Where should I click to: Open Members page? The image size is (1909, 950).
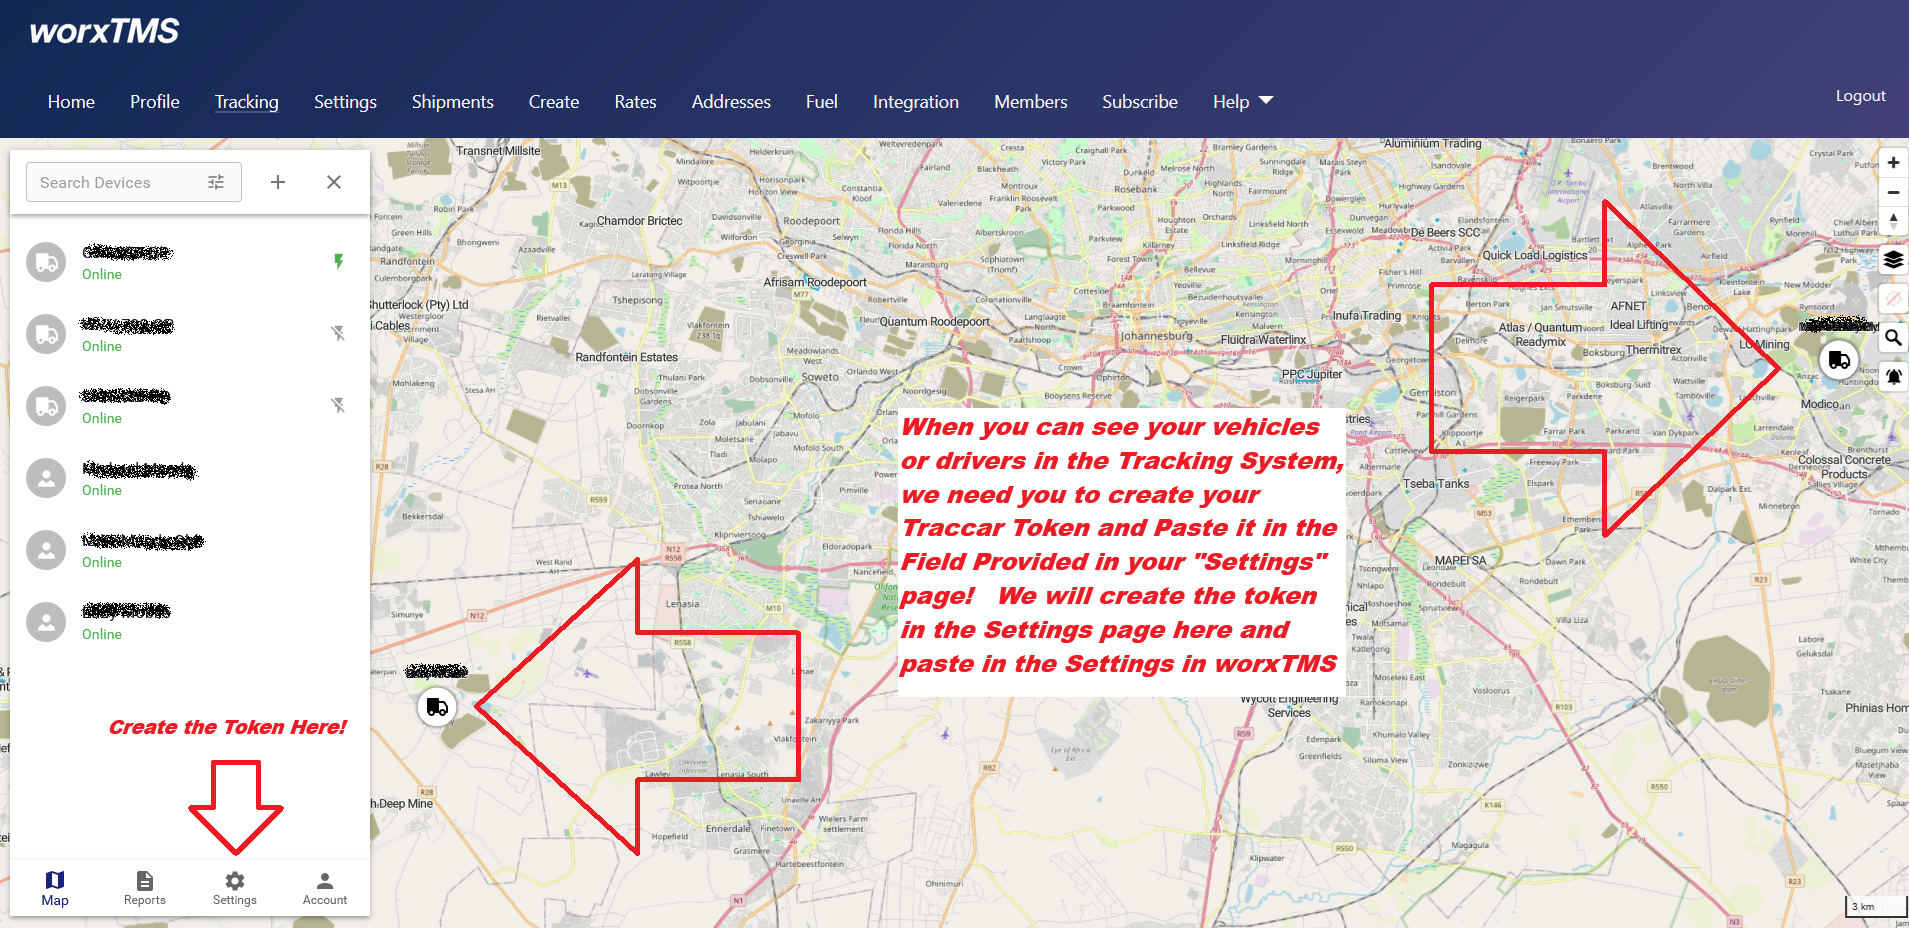[1031, 102]
